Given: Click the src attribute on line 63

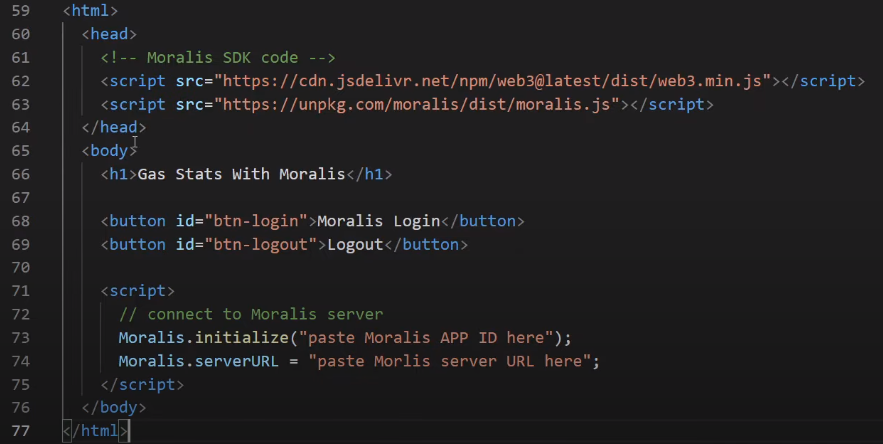Looking at the screenshot, I should 189,104.
